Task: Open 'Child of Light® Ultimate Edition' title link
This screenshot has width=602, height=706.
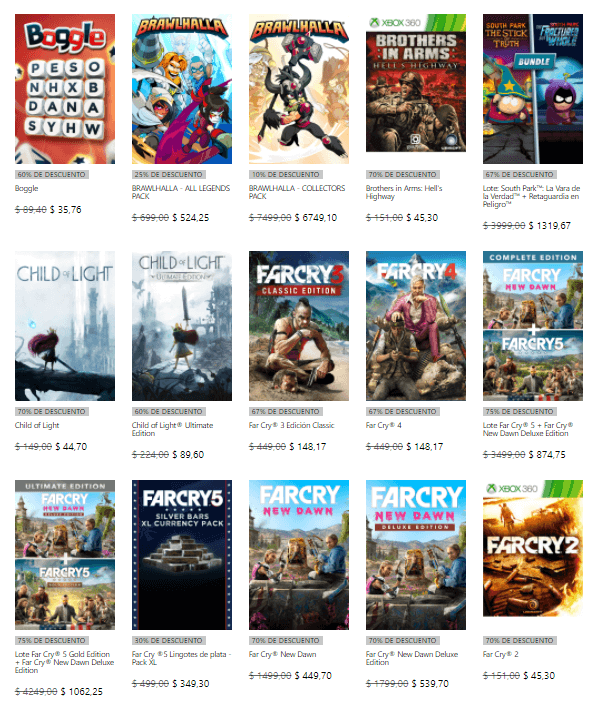Action: pos(172,429)
